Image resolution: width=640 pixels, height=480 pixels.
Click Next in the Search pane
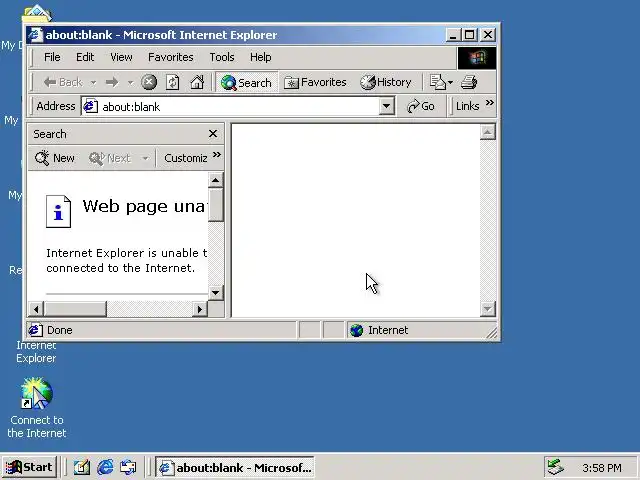tap(110, 158)
